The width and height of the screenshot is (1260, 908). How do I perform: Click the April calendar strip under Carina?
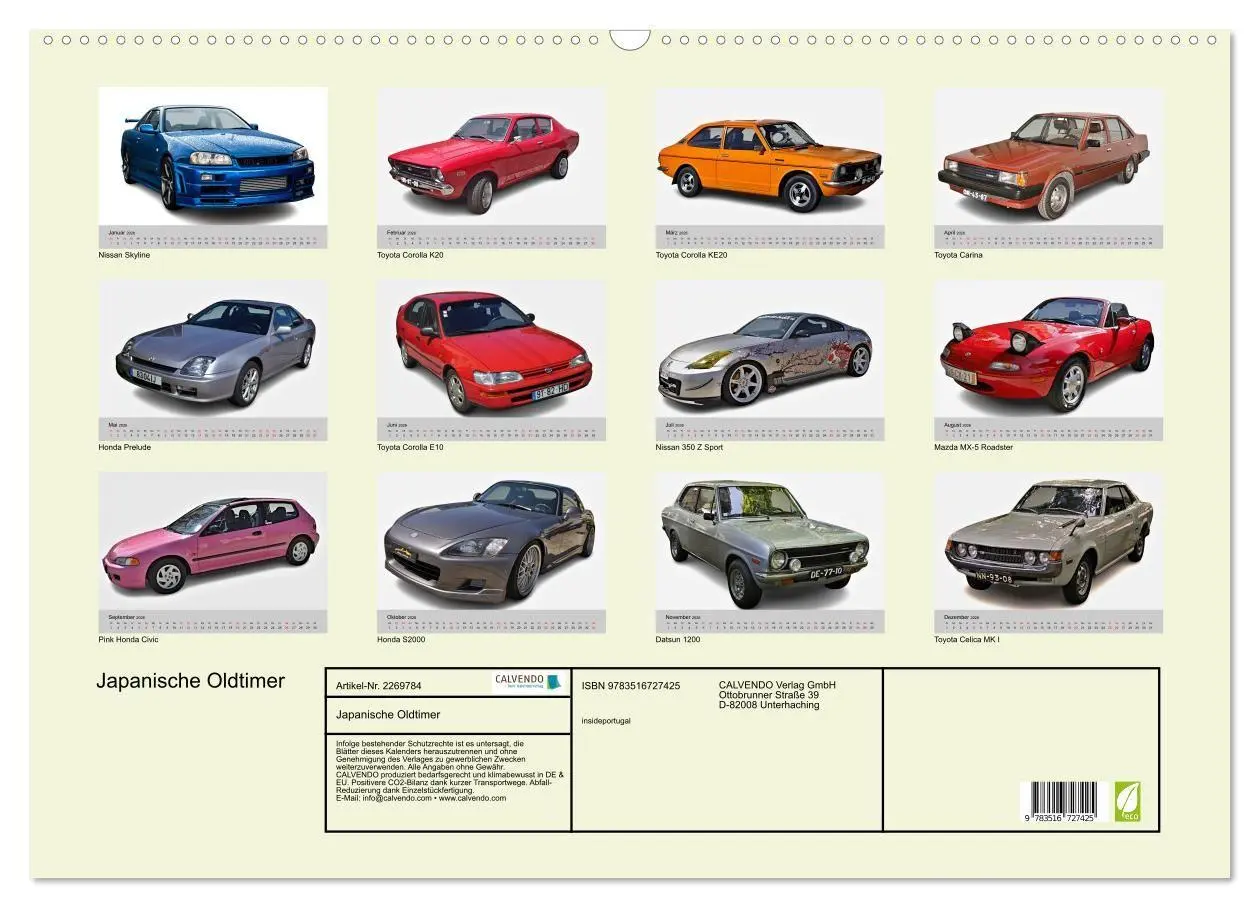1048,237
